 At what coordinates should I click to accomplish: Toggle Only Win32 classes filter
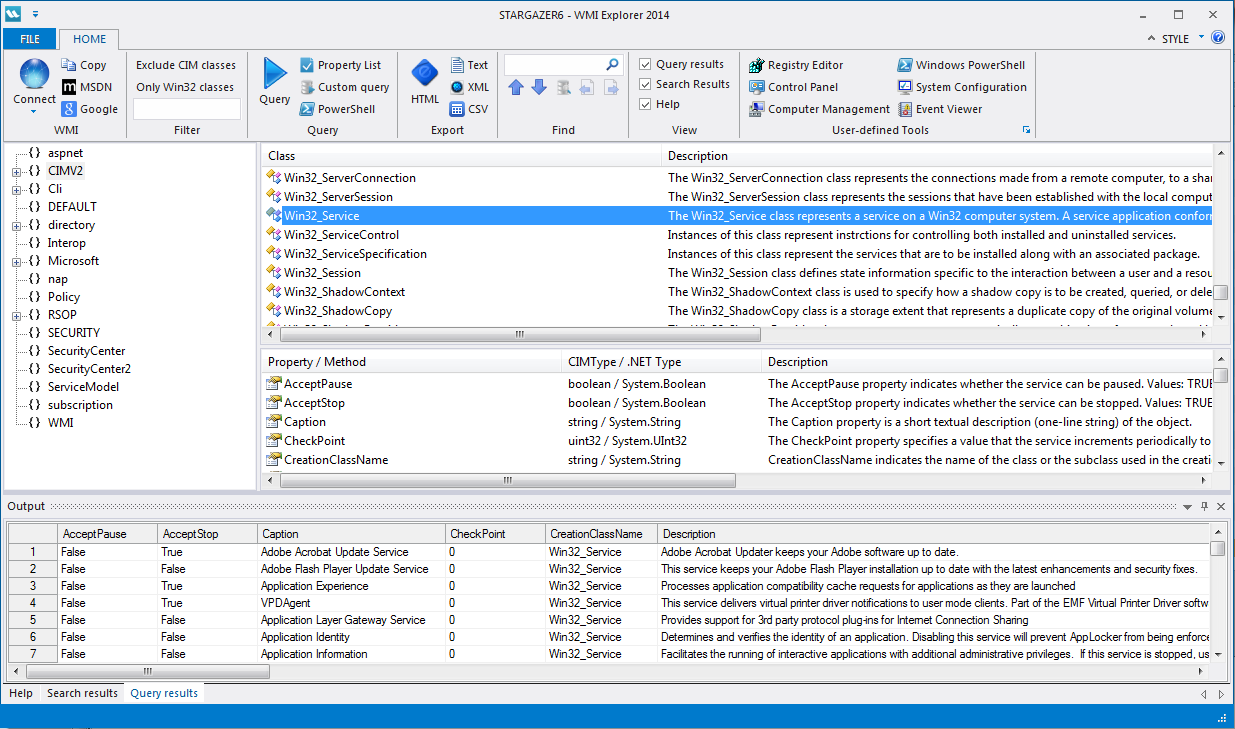coord(186,87)
